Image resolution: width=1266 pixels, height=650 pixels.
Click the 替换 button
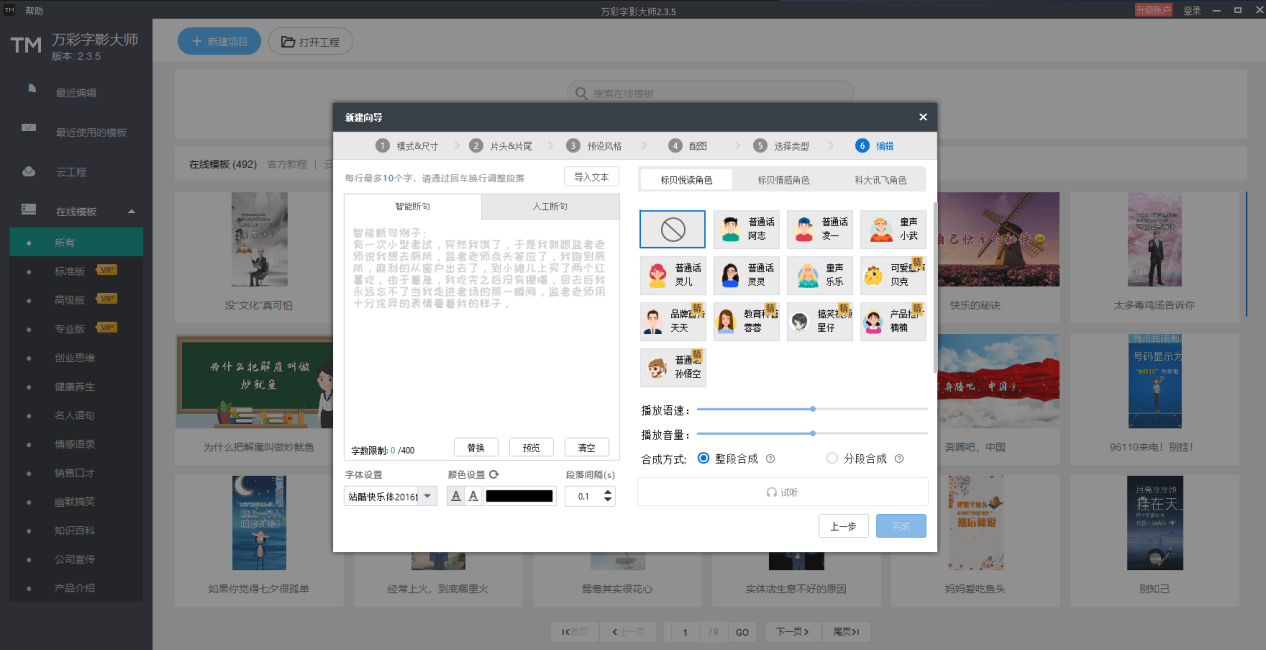pyautogui.click(x=476, y=448)
